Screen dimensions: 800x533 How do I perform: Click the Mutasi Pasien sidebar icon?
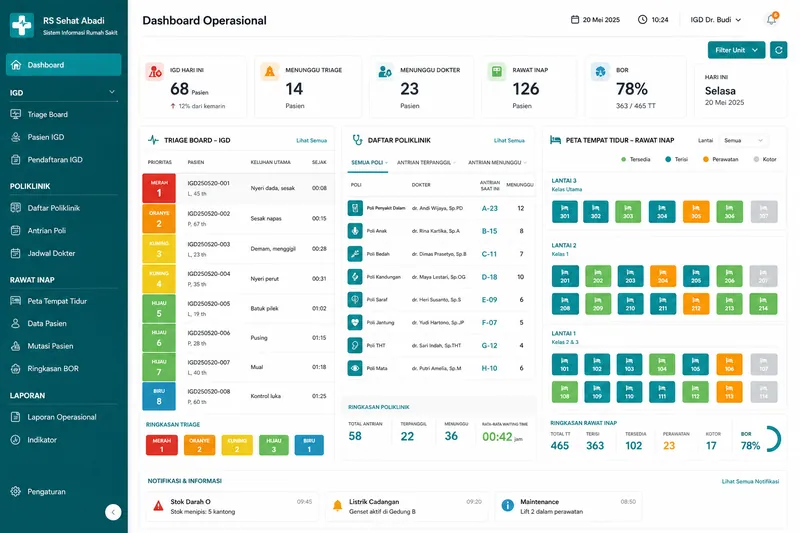tap(16, 346)
